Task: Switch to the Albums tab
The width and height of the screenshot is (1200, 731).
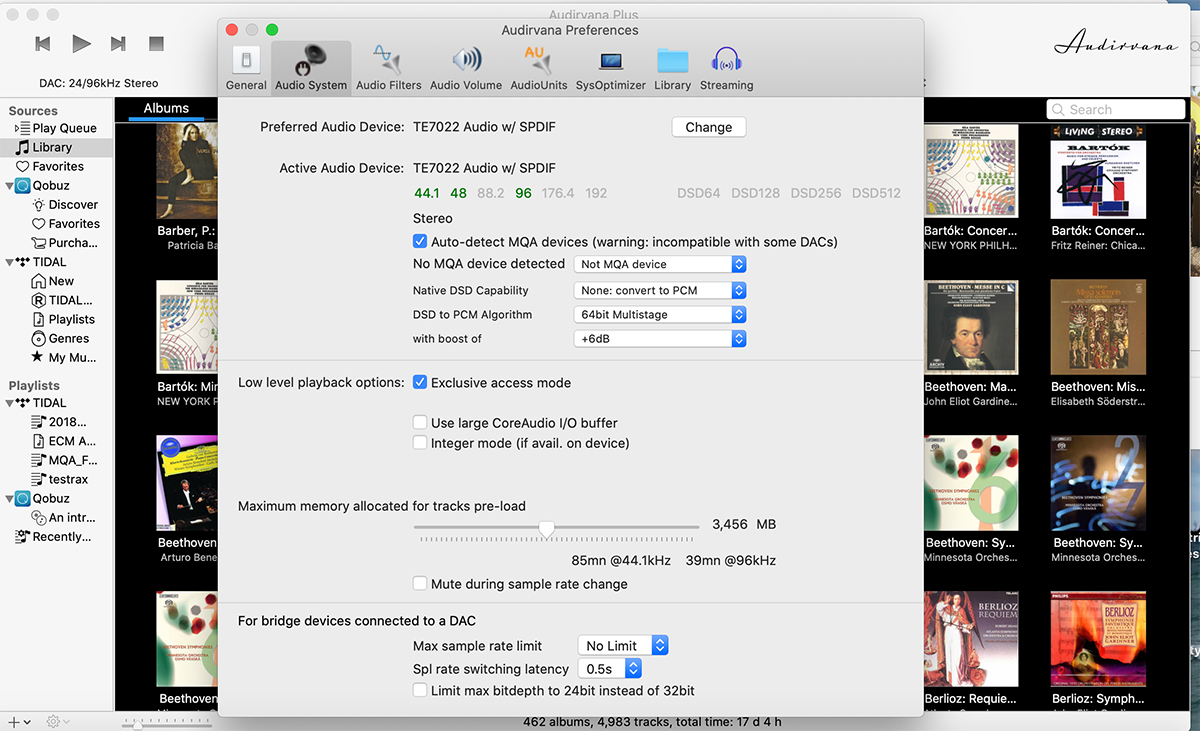Action: [x=166, y=108]
